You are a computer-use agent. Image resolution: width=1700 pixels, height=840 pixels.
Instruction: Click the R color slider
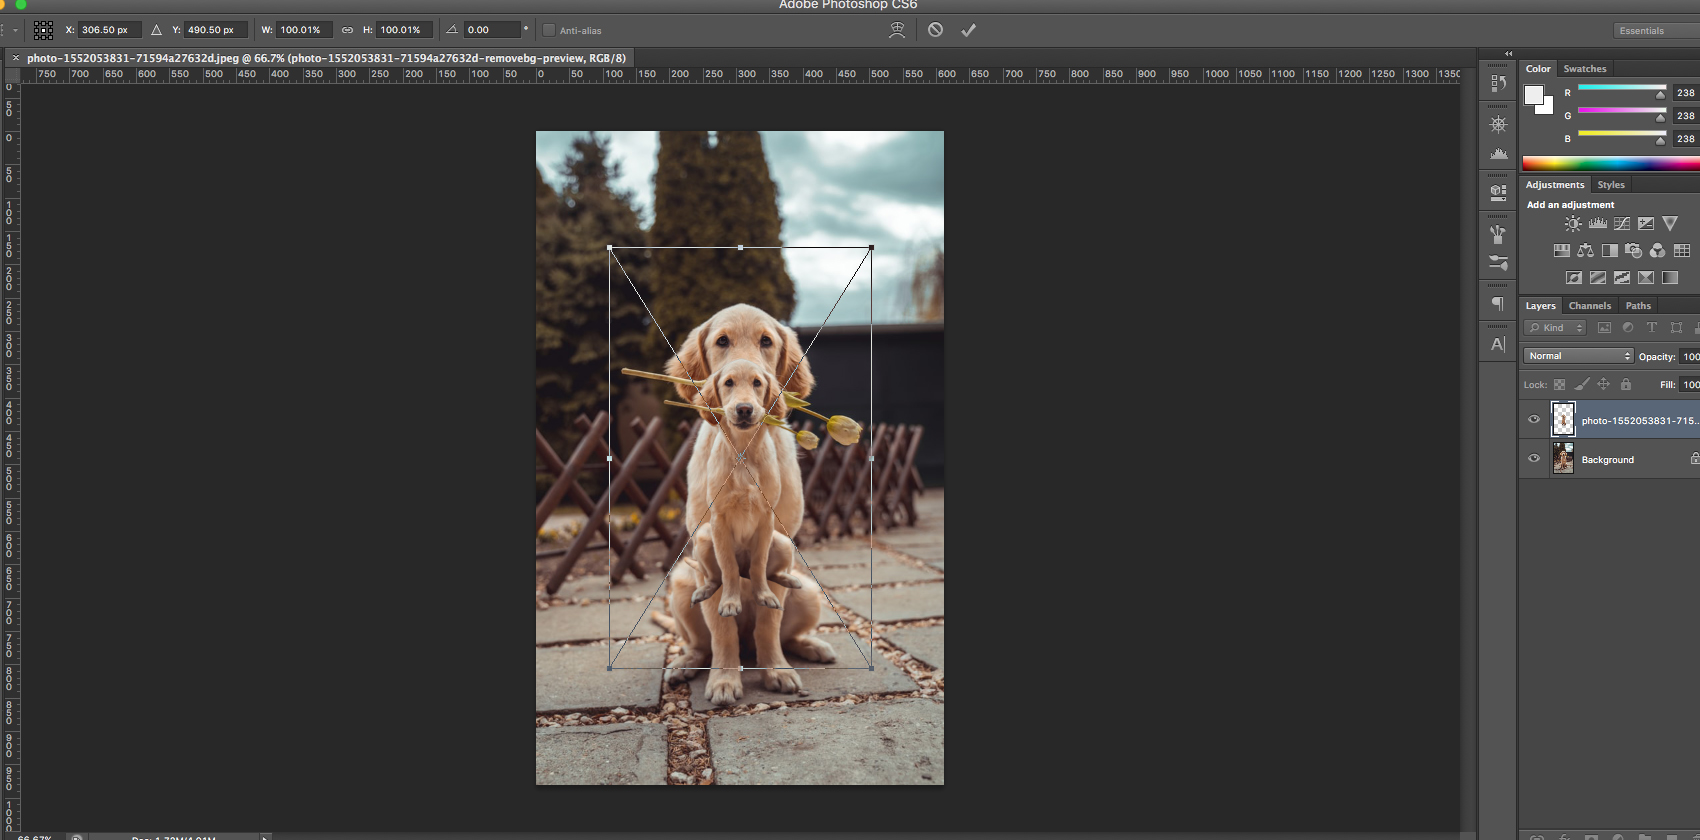1621,90
